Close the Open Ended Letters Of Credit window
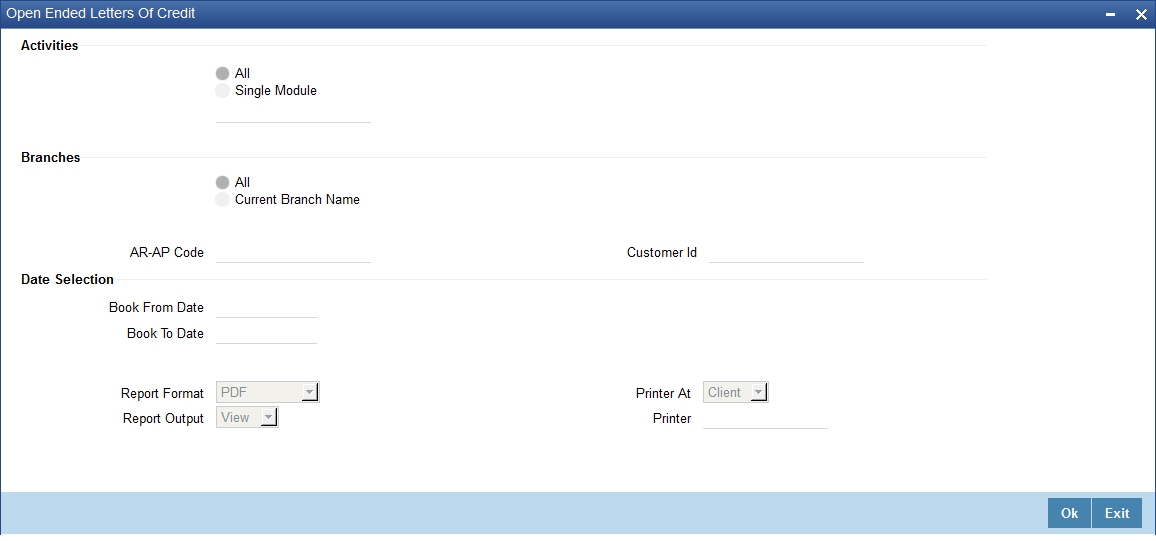 coord(1141,15)
